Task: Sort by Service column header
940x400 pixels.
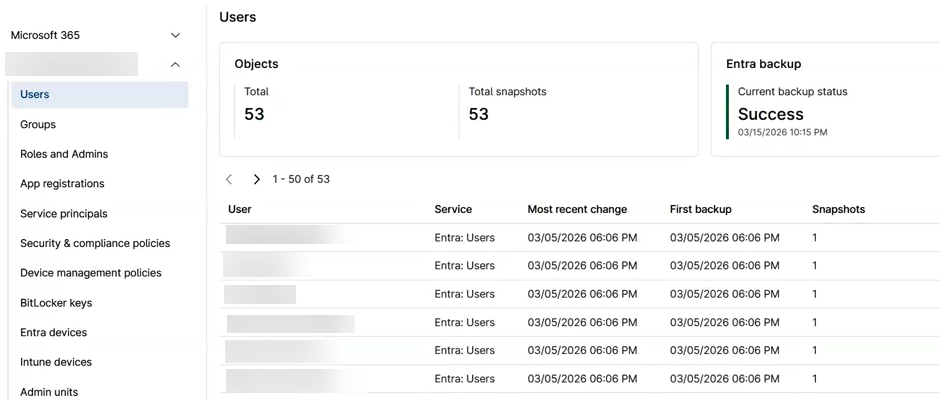Action: coord(453,209)
